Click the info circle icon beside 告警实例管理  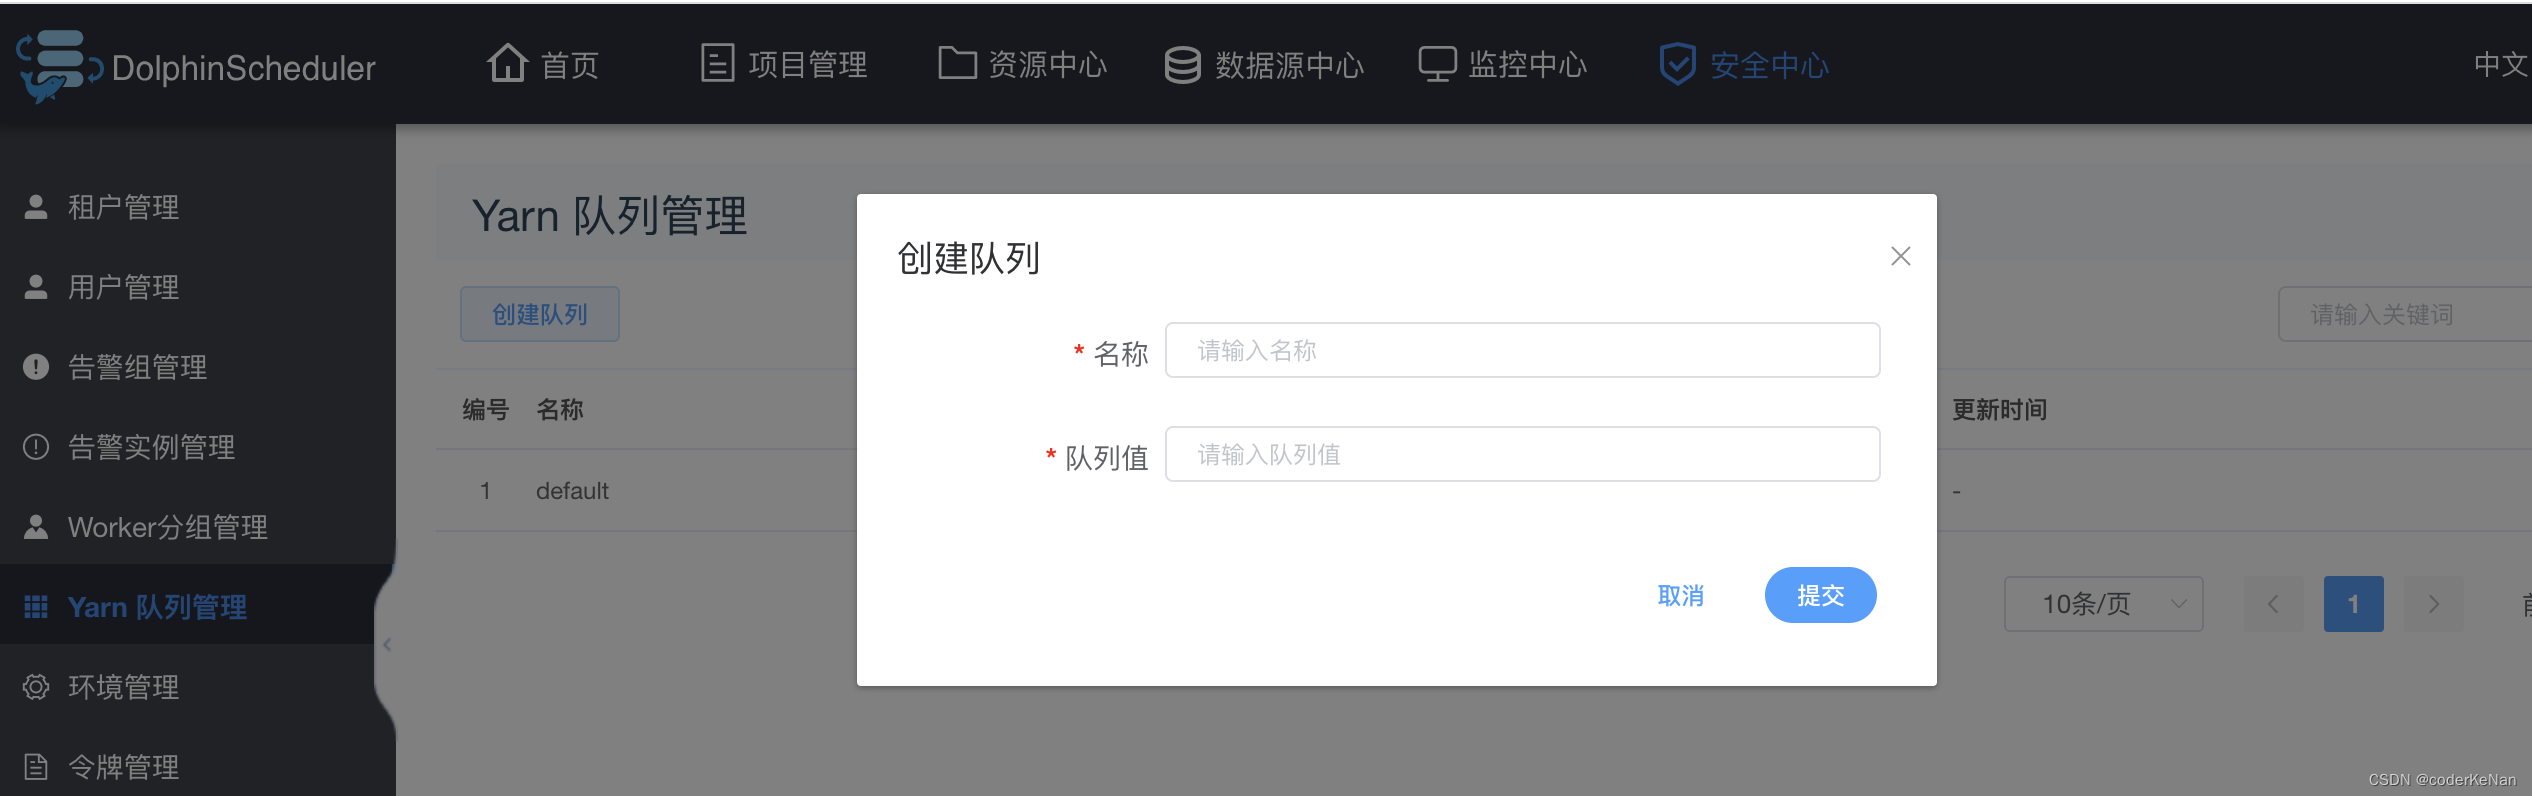point(36,447)
